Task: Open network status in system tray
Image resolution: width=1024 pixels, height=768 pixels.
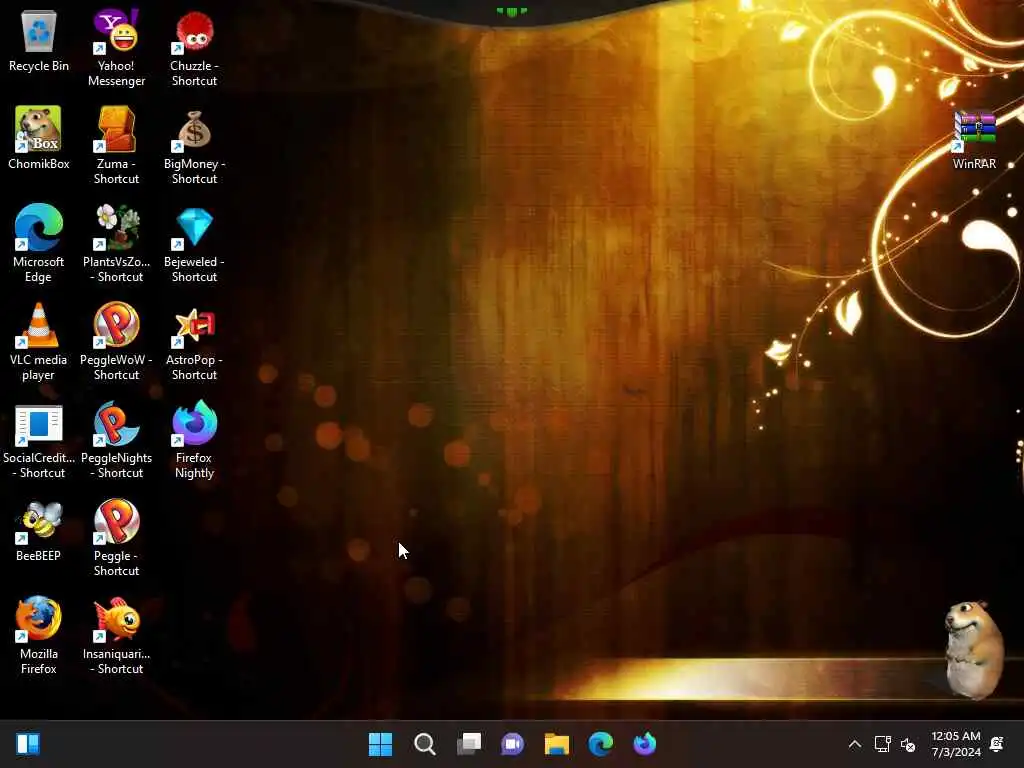Action: pyautogui.click(x=882, y=744)
